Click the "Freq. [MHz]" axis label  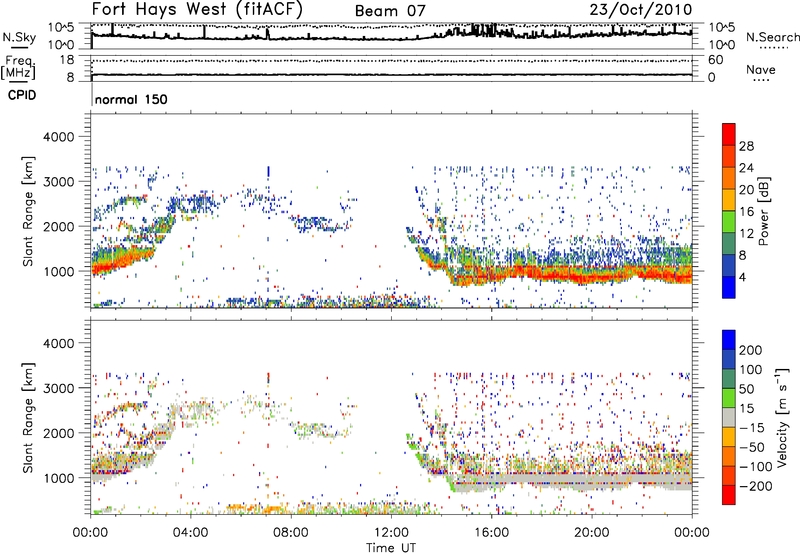click(18, 67)
